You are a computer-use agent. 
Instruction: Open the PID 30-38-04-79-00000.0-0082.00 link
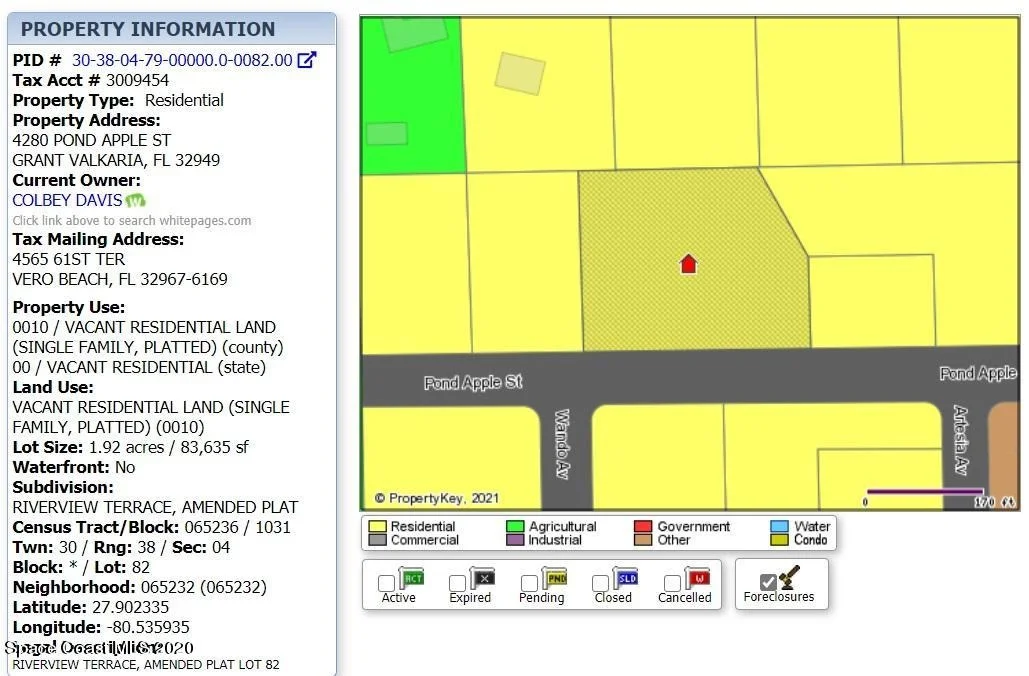(182, 60)
